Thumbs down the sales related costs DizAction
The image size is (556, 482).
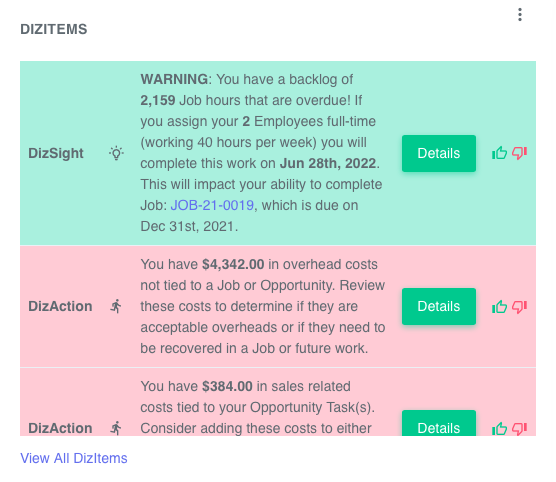click(519, 428)
